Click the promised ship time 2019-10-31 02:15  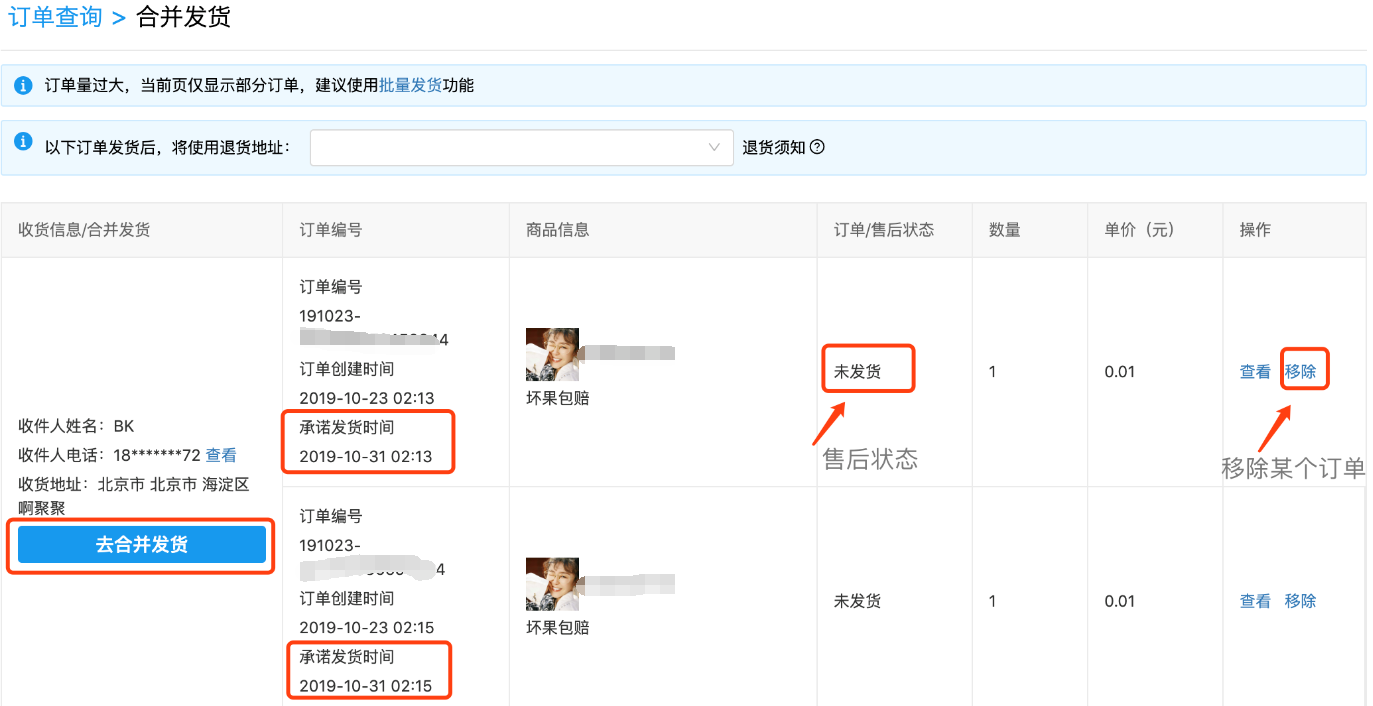[366, 686]
